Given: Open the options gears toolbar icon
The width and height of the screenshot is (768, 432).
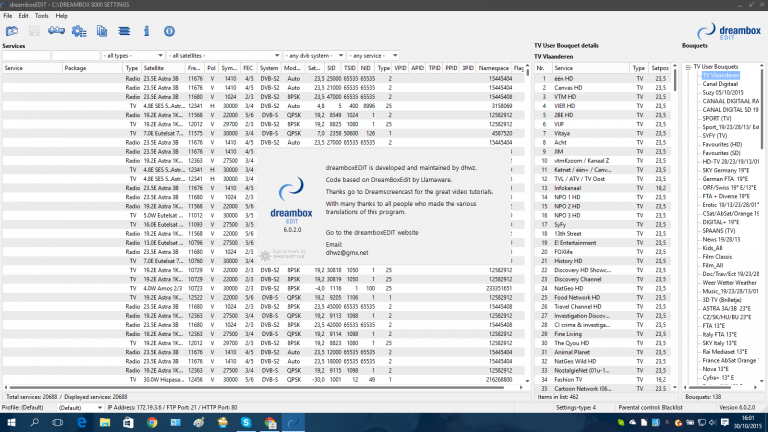Looking at the screenshot, I should click(79, 32).
